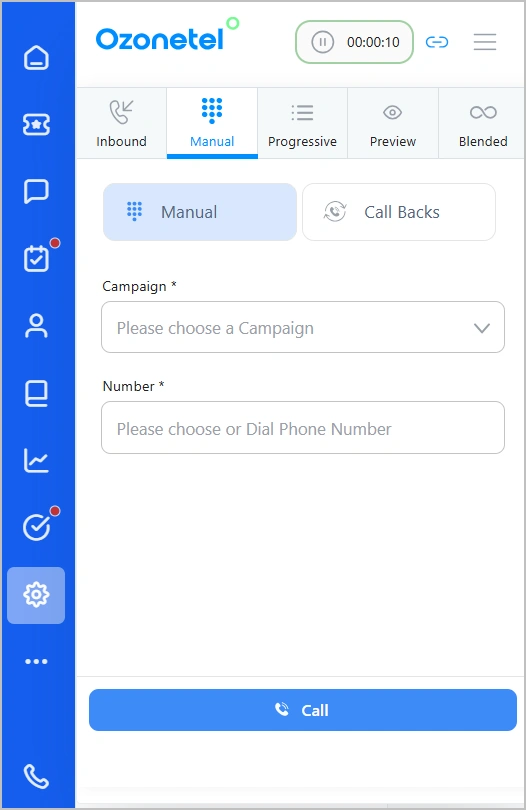The height and width of the screenshot is (810, 526).
Task: Open the Call Backs option
Action: click(x=399, y=212)
